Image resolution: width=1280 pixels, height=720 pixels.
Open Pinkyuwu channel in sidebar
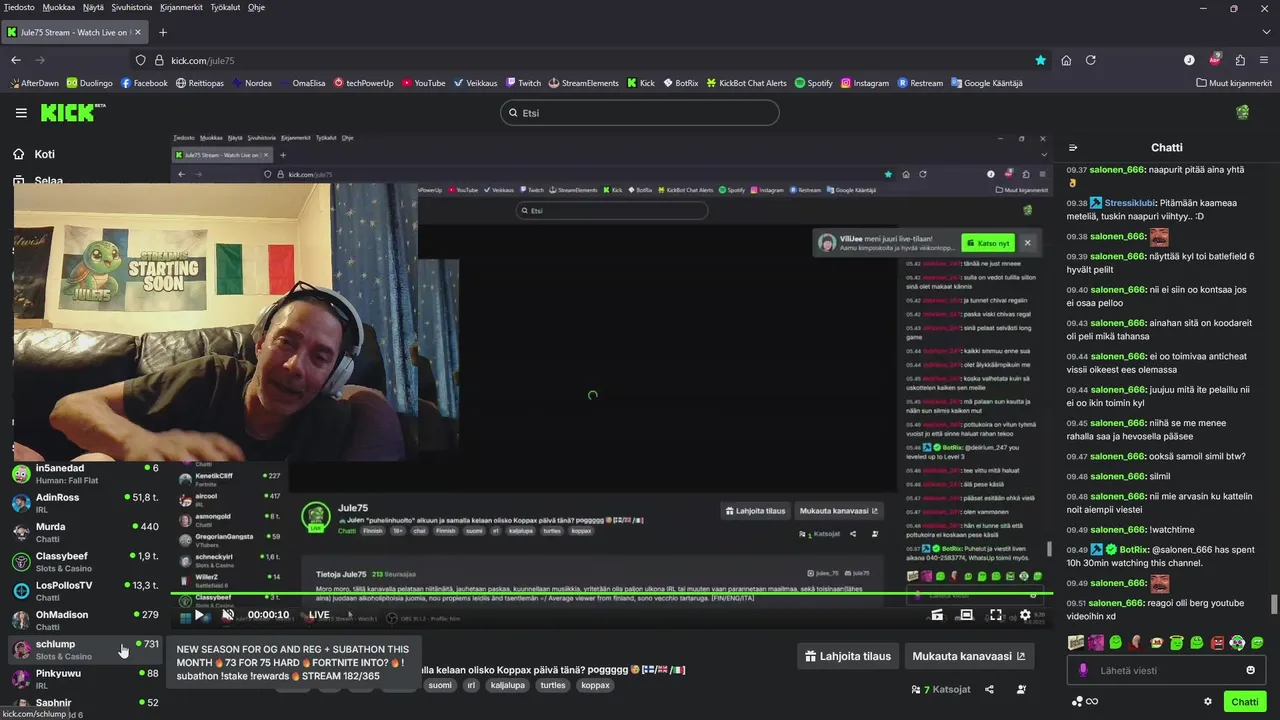click(85, 678)
